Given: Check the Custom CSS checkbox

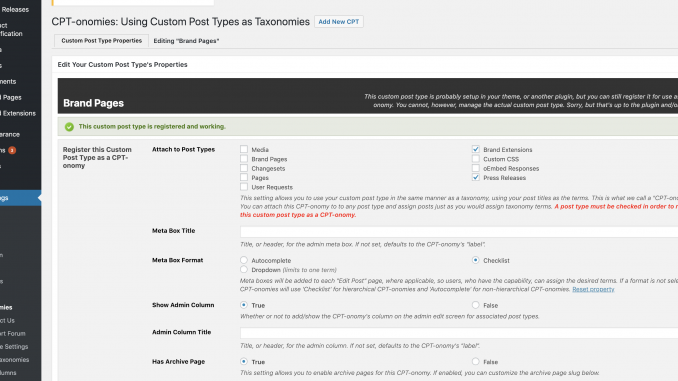Looking at the screenshot, I should tap(476, 159).
